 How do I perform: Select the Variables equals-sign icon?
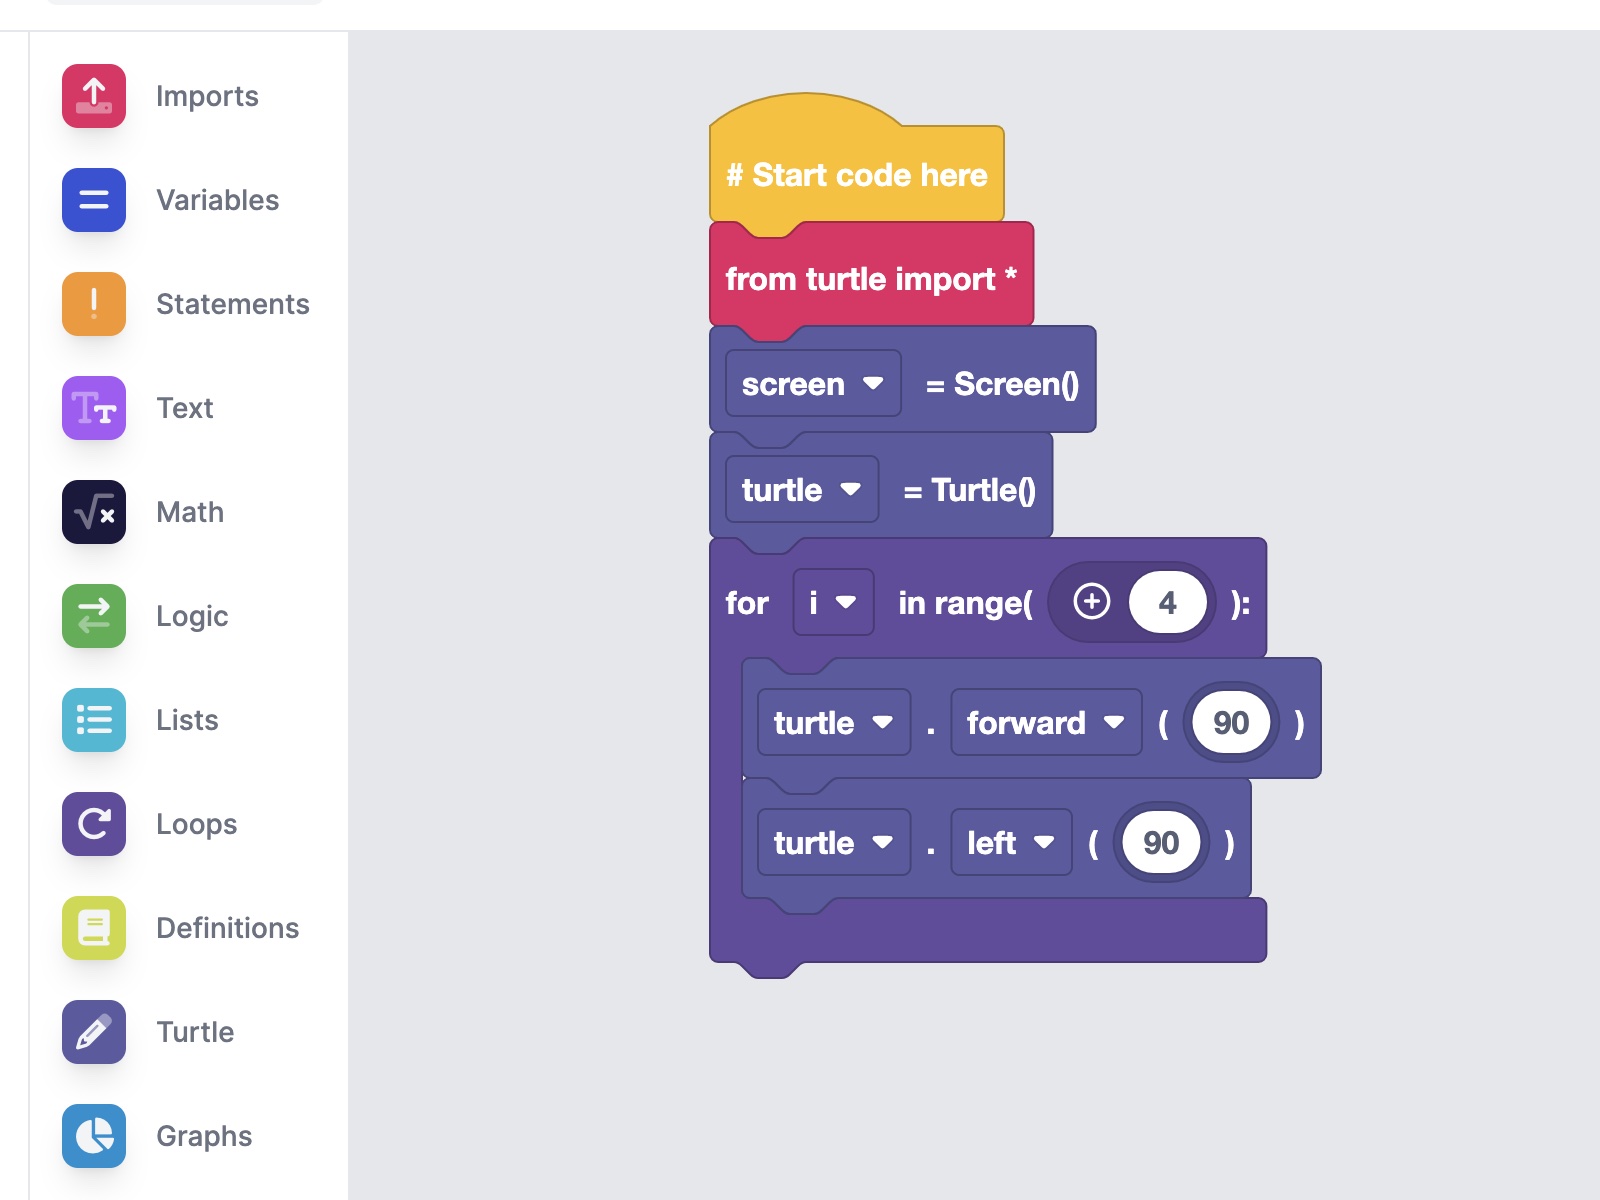tap(94, 200)
